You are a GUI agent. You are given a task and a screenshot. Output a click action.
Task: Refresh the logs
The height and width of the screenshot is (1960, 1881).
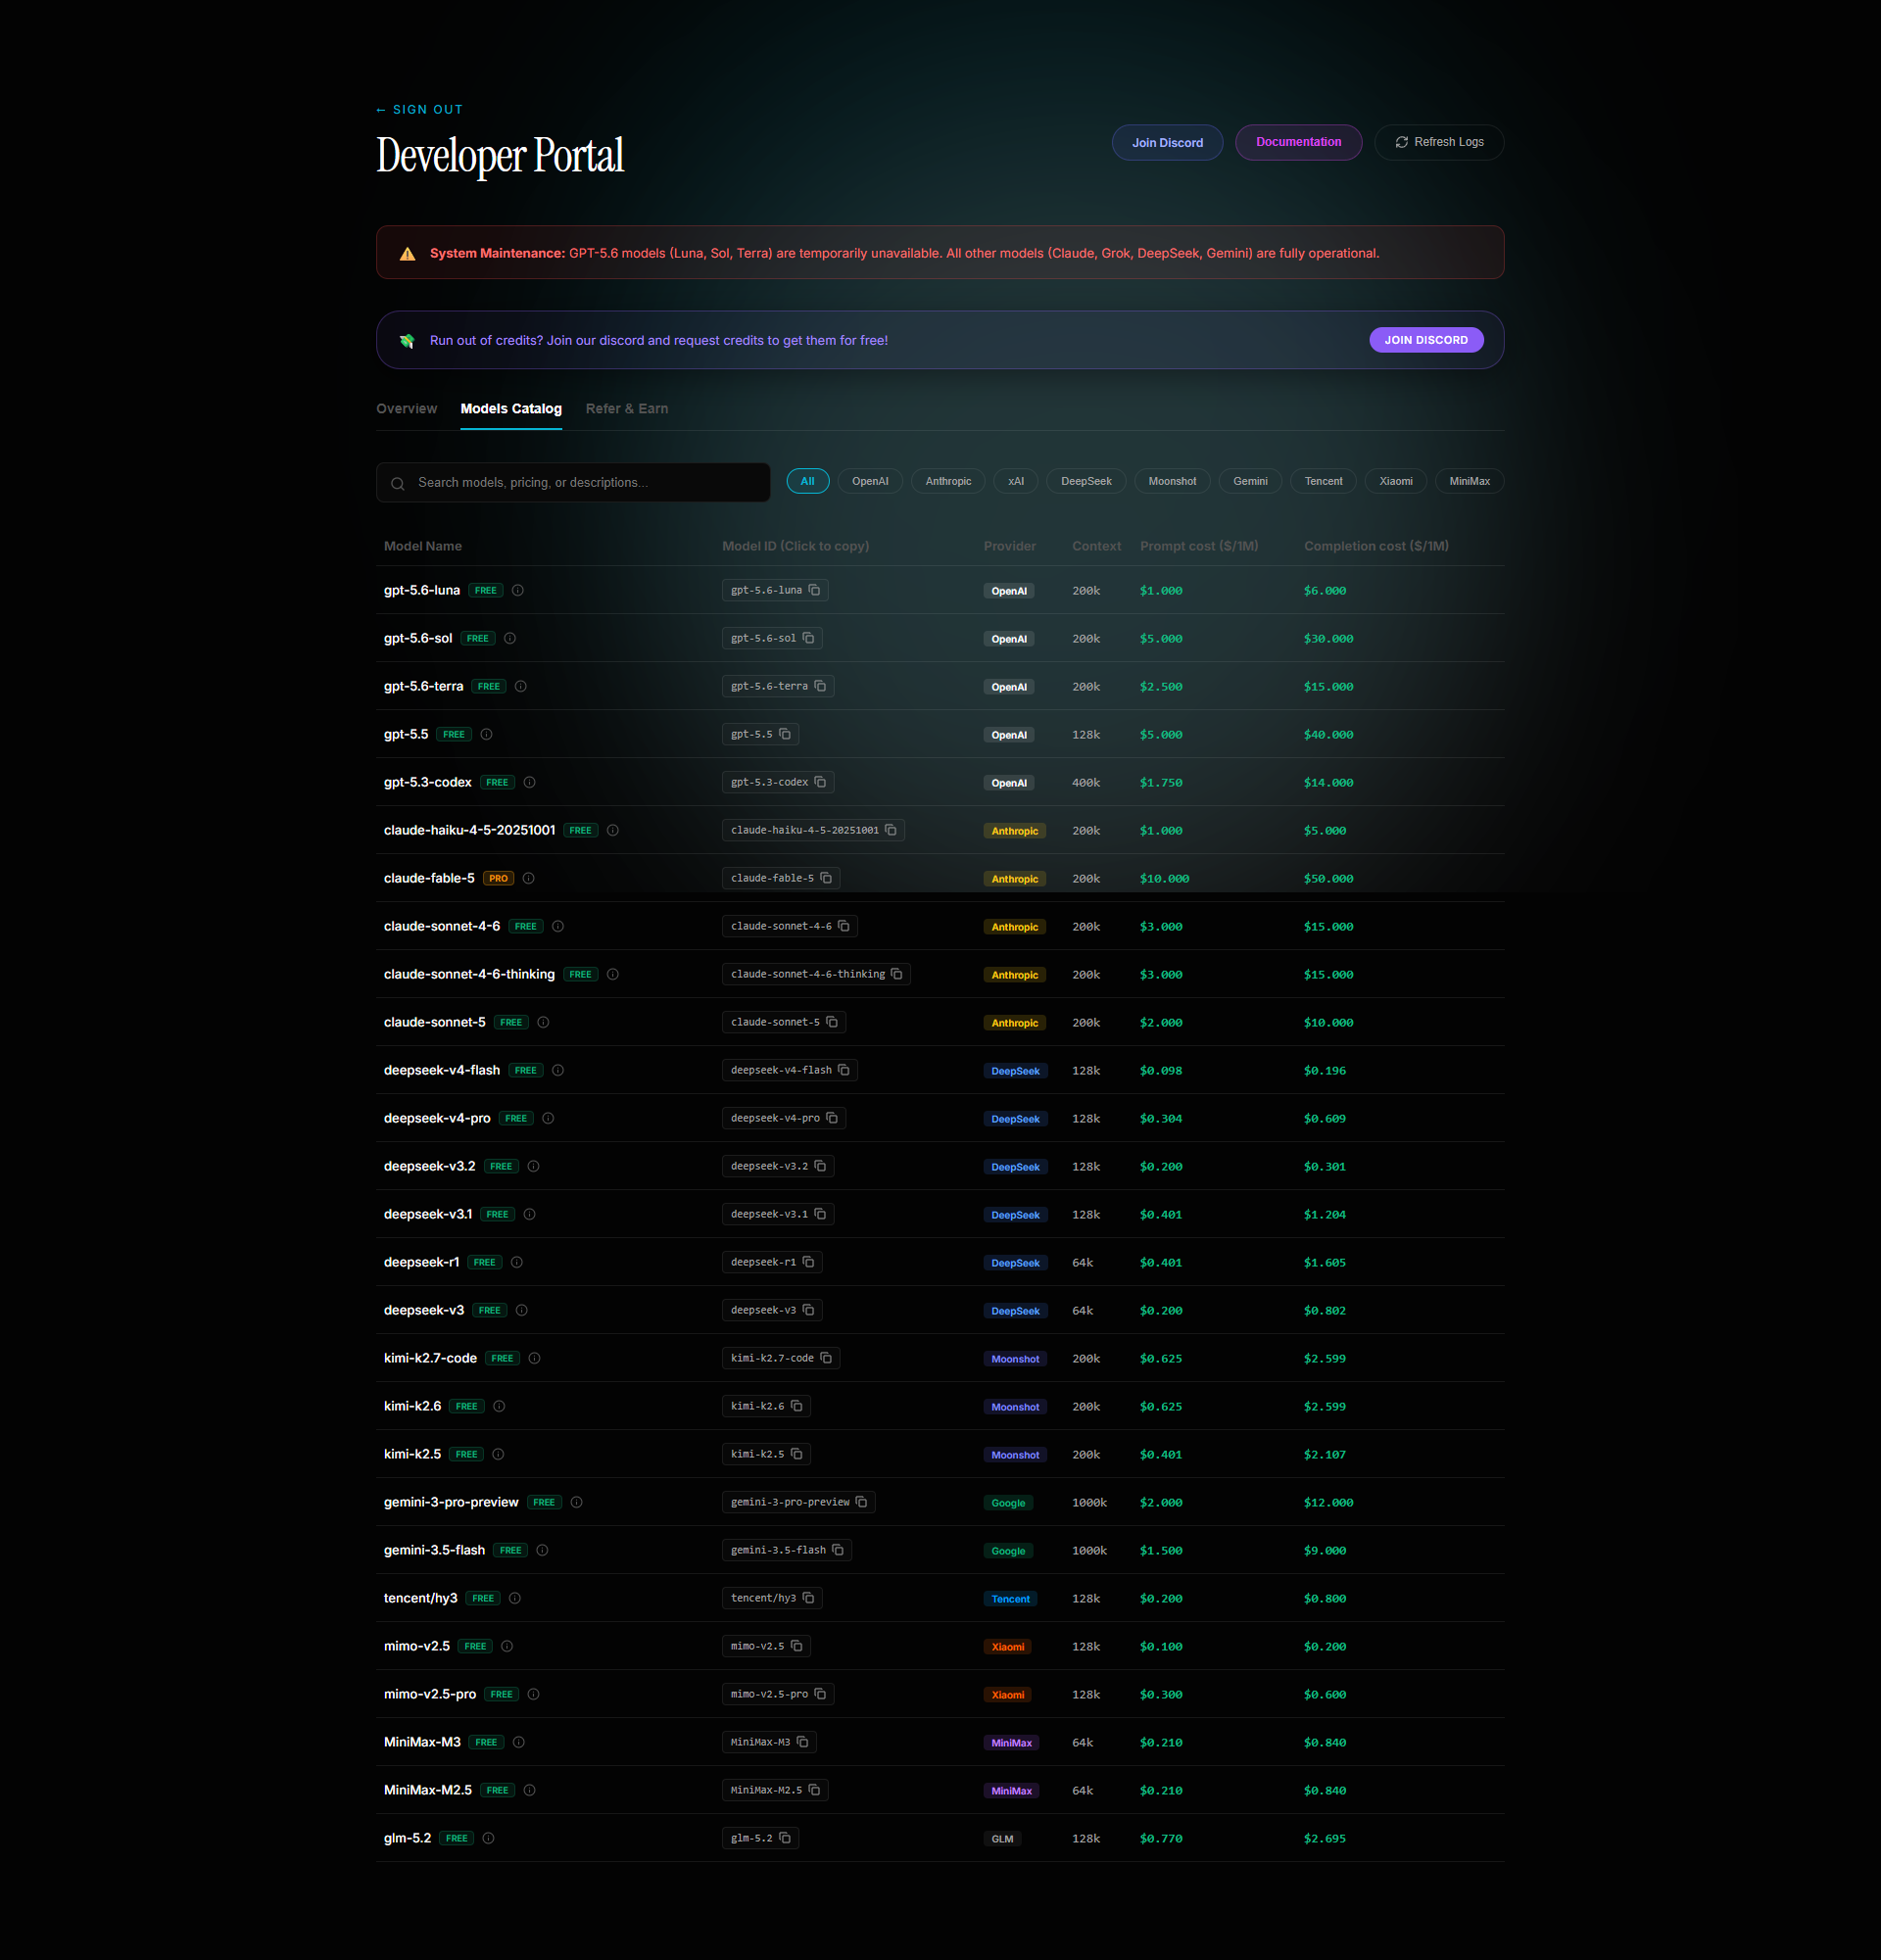pos(1439,142)
